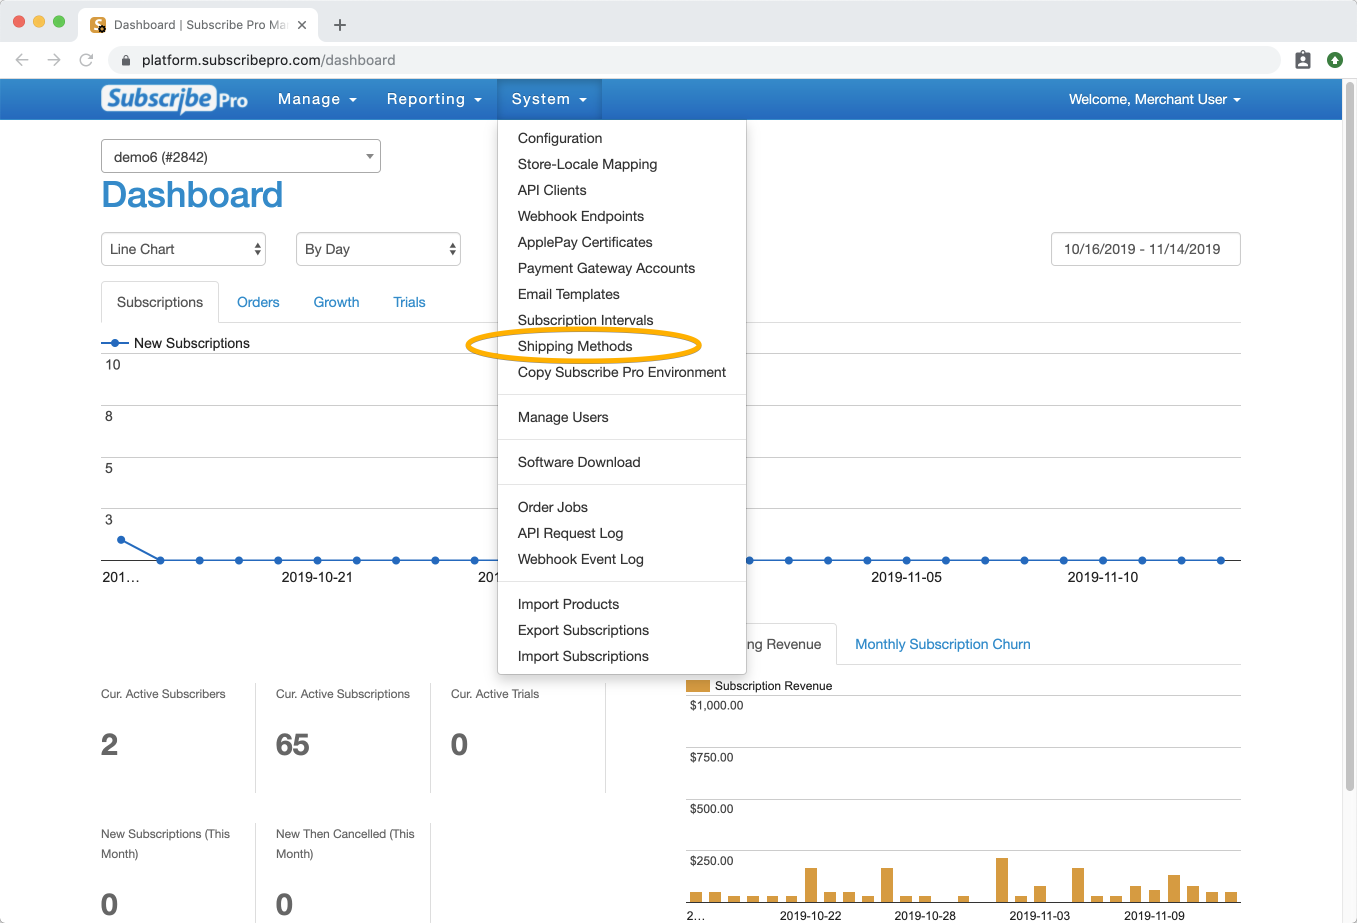Open Manage Users from the menu
Image resolution: width=1357 pixels, height=923 pixels.
tap(622, 417)
